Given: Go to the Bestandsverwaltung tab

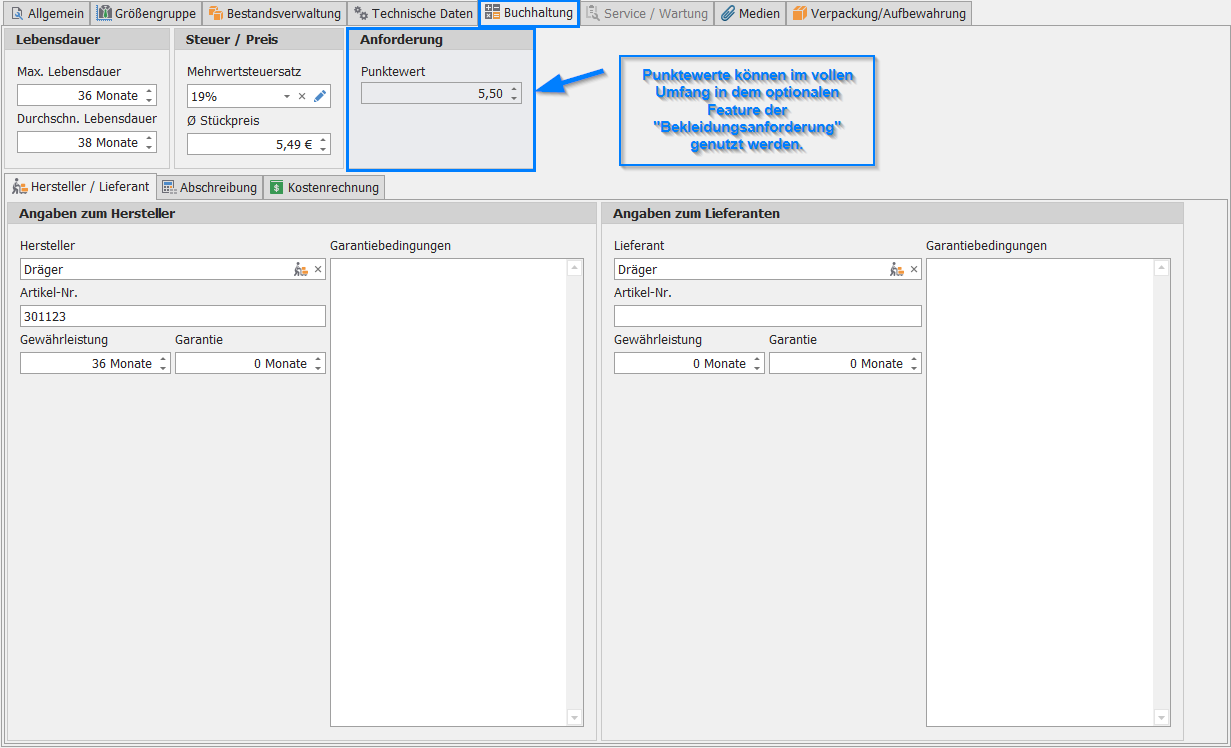Looking at the screenshot, I should click(275, 14).
